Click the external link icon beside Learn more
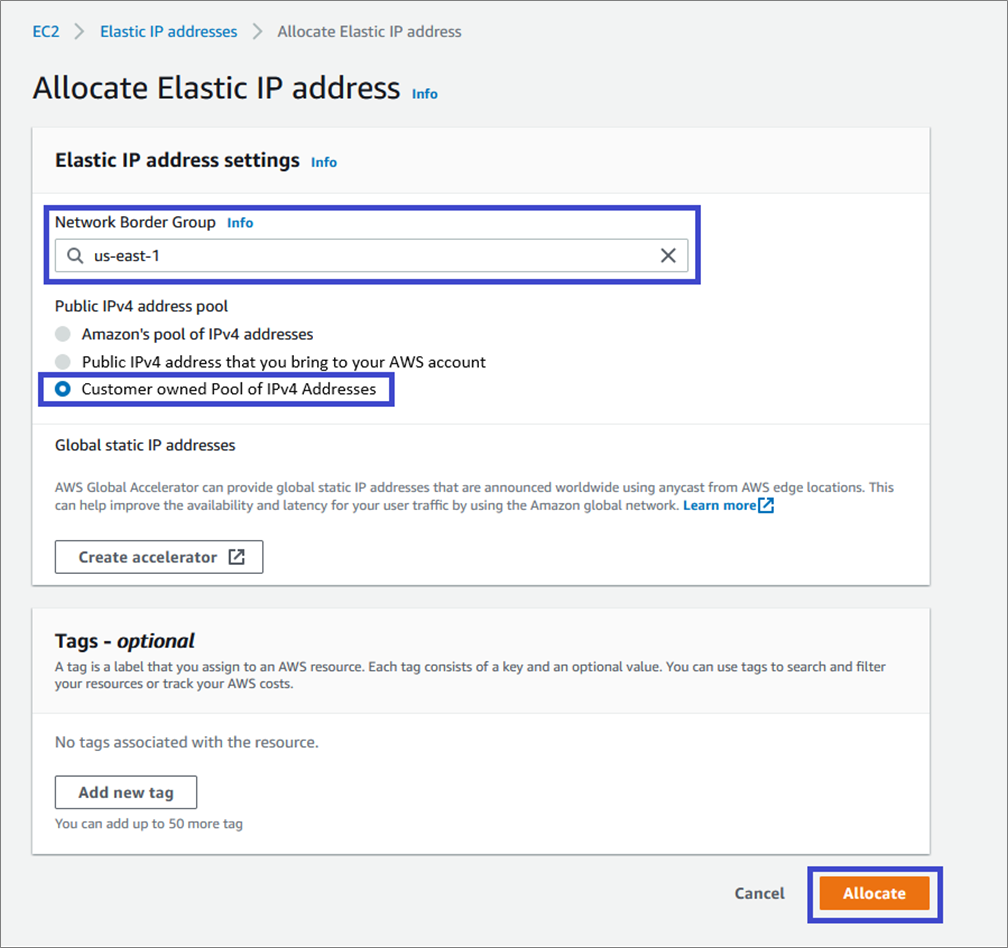The width and height of the screenshot is (1008, 948). pos(766,505)
